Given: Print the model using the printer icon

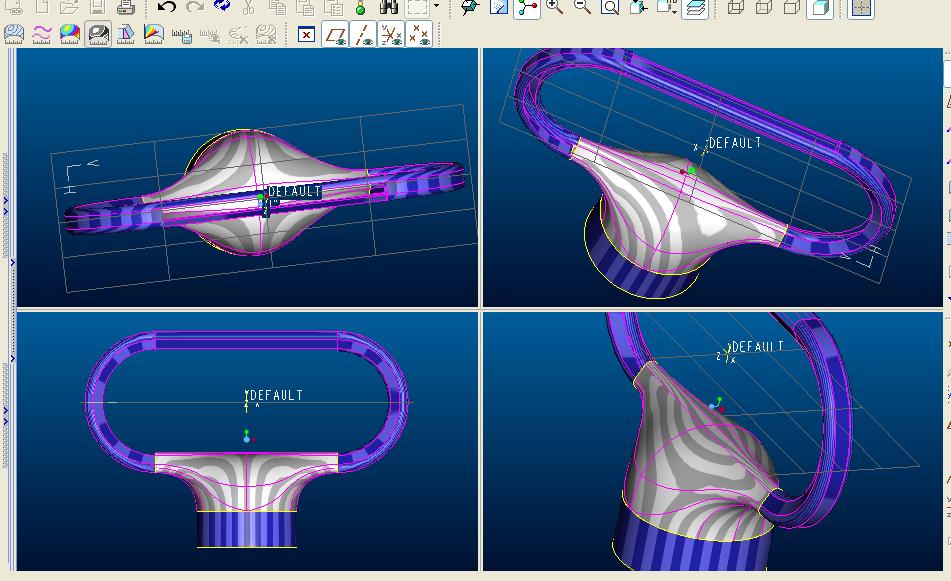Looking at the screenshot, I should [125, 7].
